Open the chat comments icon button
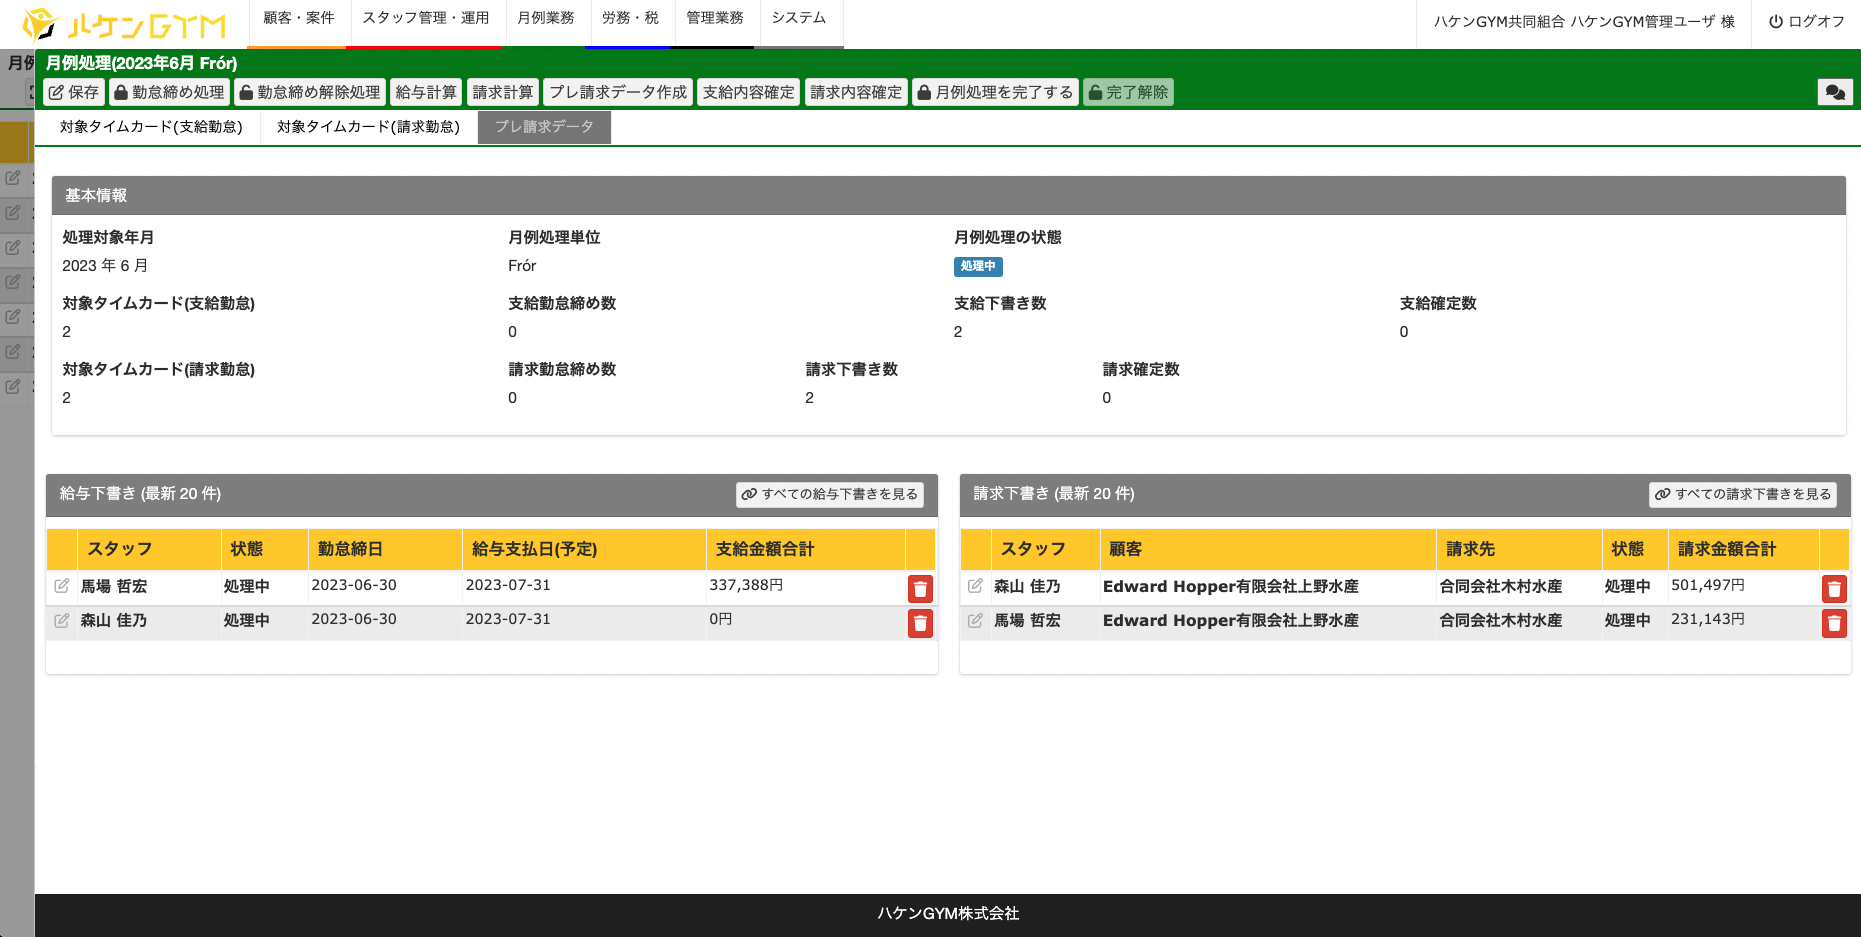The width and height of the screenshot is (1861, 937). (1835, 92)
